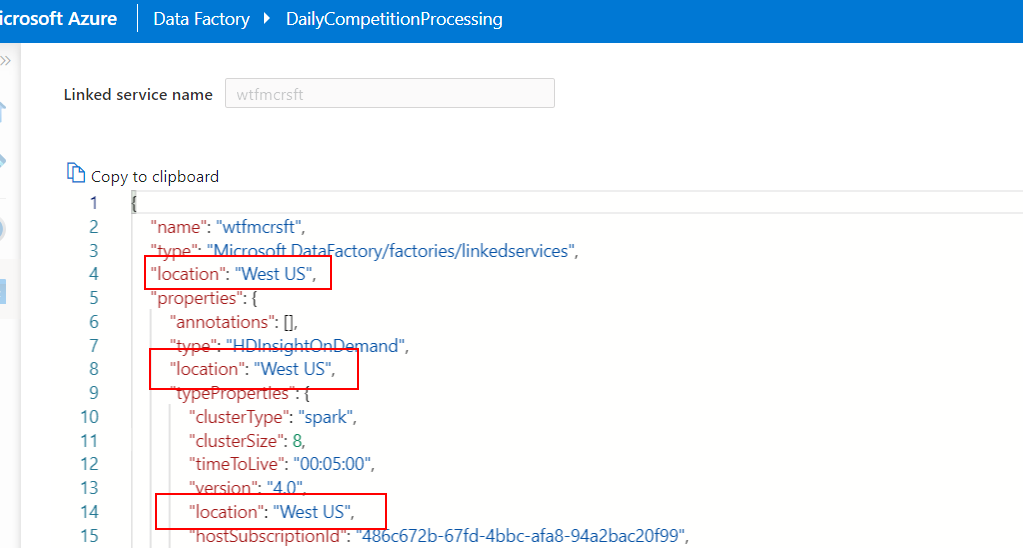
Task: Click the breadcrumb arrow after Data Factory
Action: click(267, 18)
